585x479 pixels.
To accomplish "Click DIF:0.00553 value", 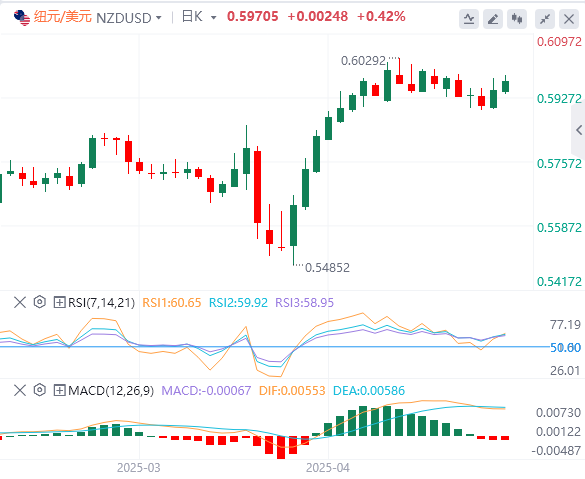I will coord(292,391).
